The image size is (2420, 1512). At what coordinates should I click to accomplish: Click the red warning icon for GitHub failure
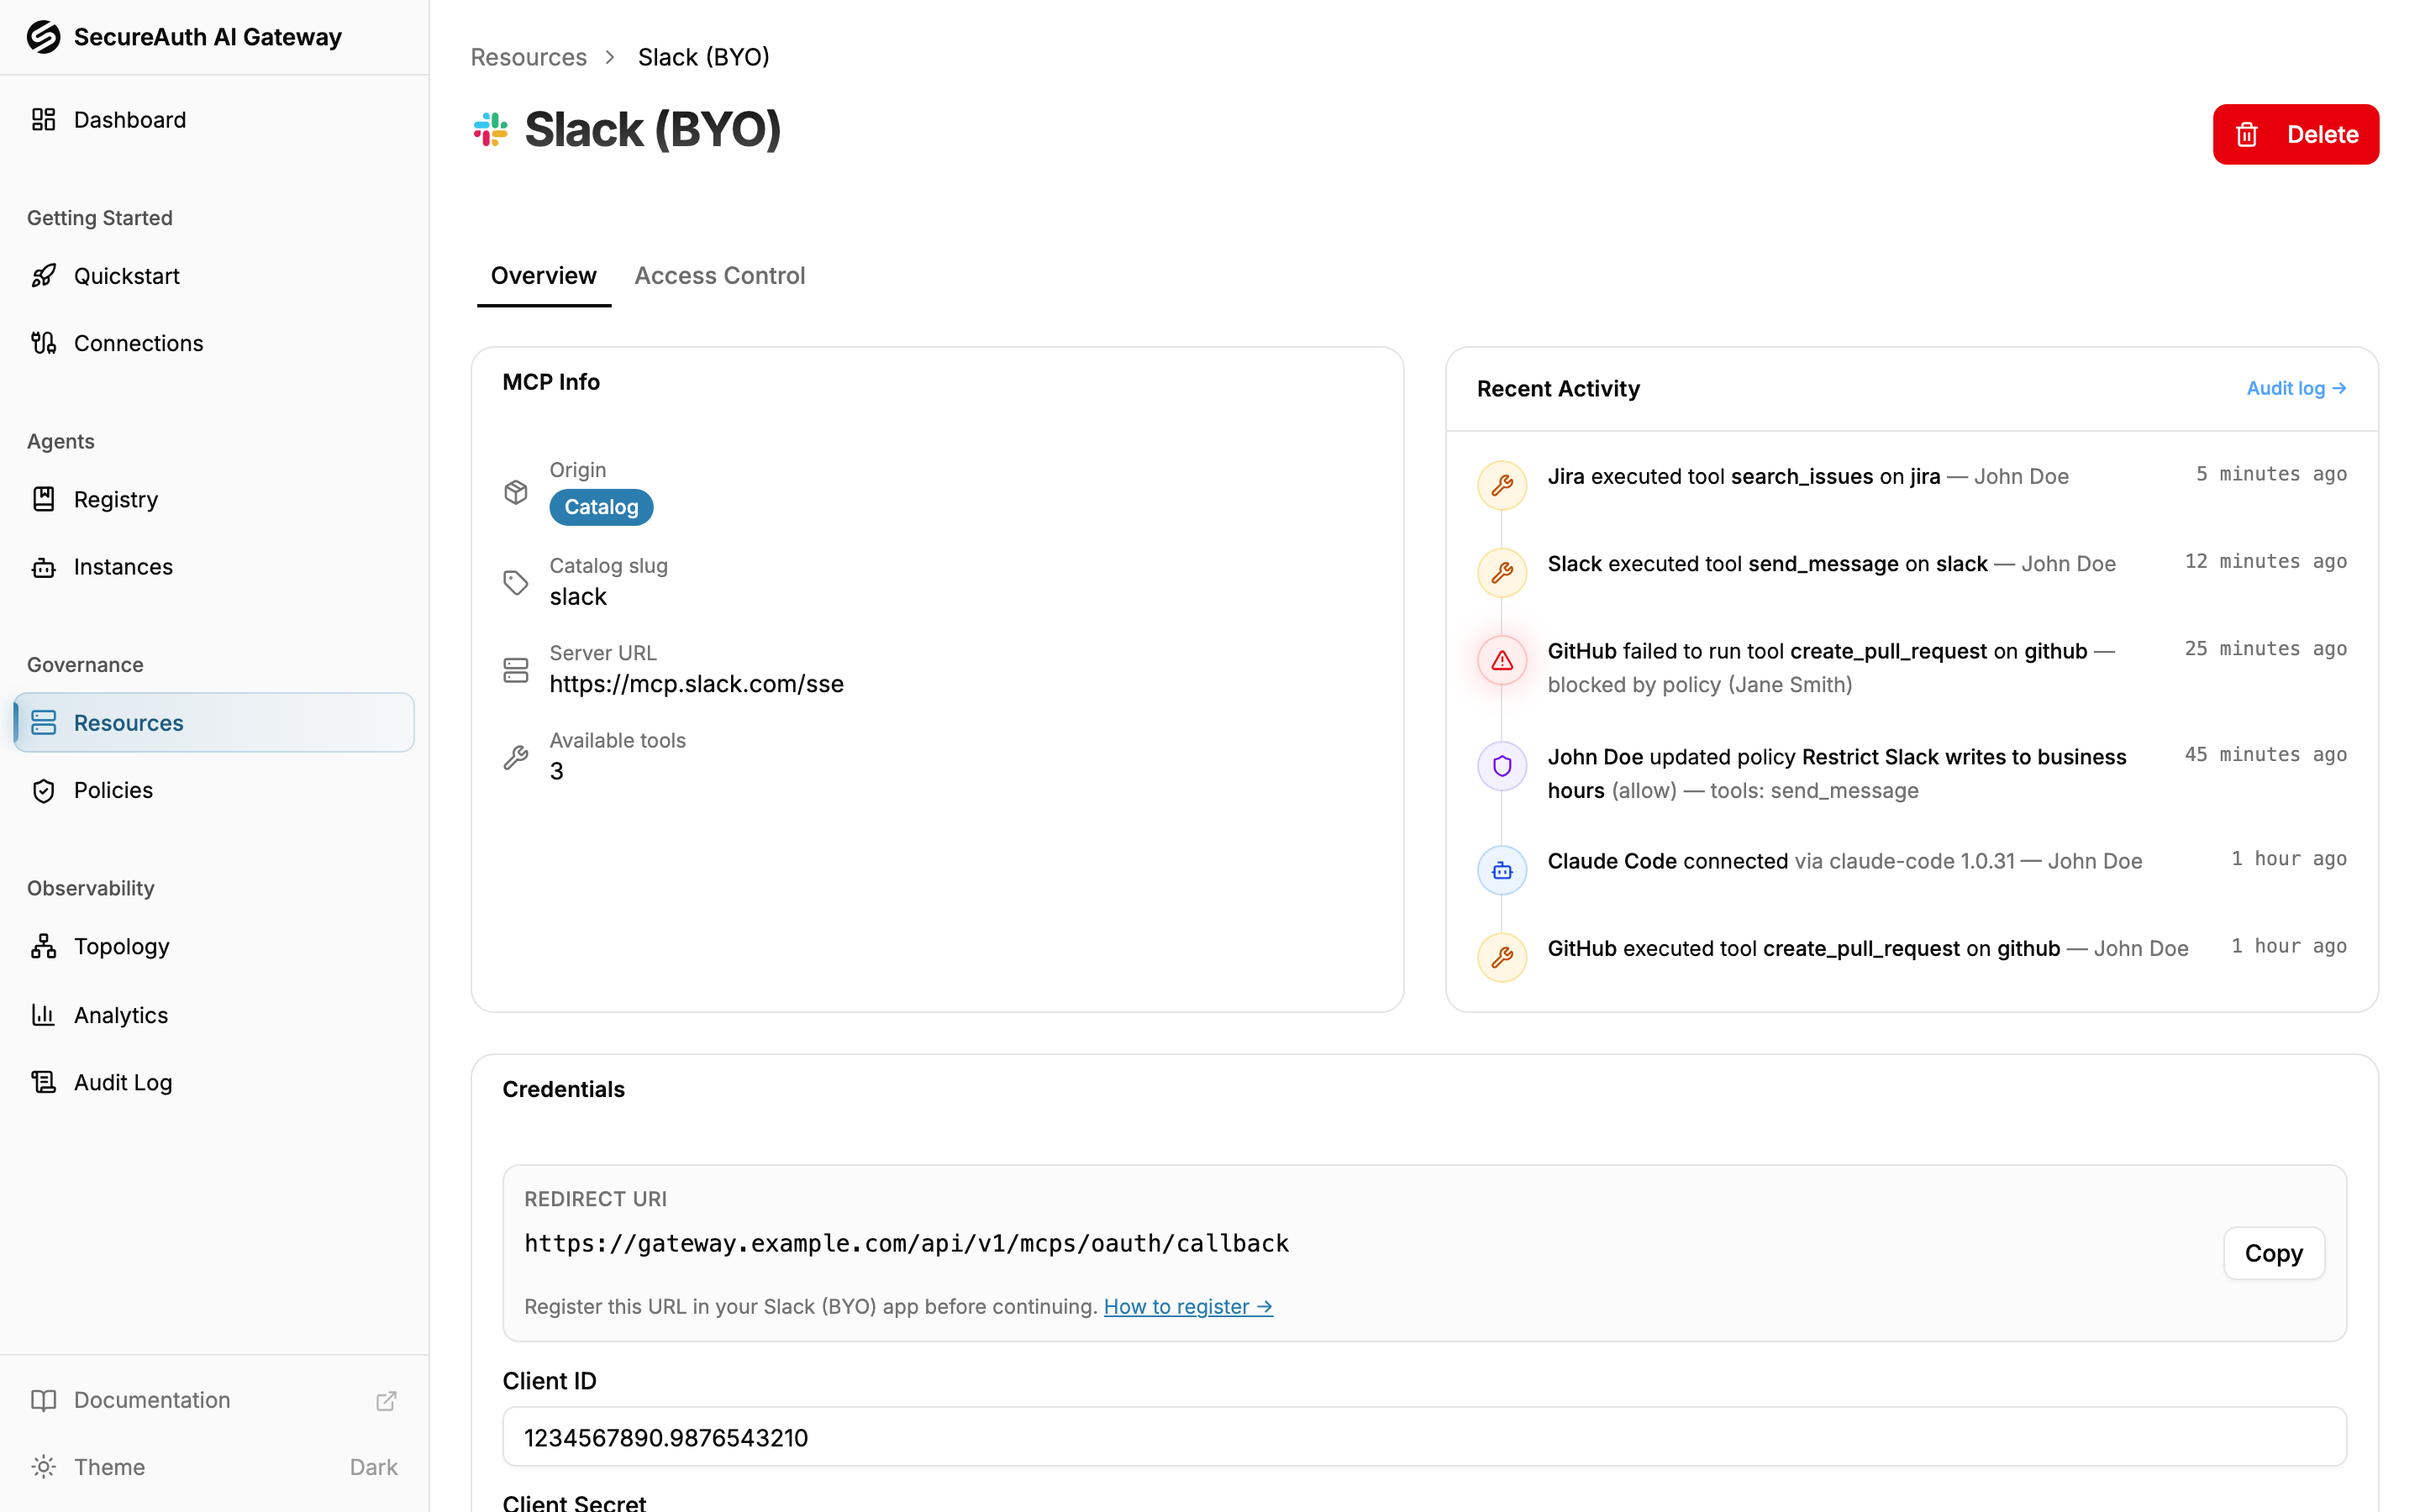[x=1502, y=661]
